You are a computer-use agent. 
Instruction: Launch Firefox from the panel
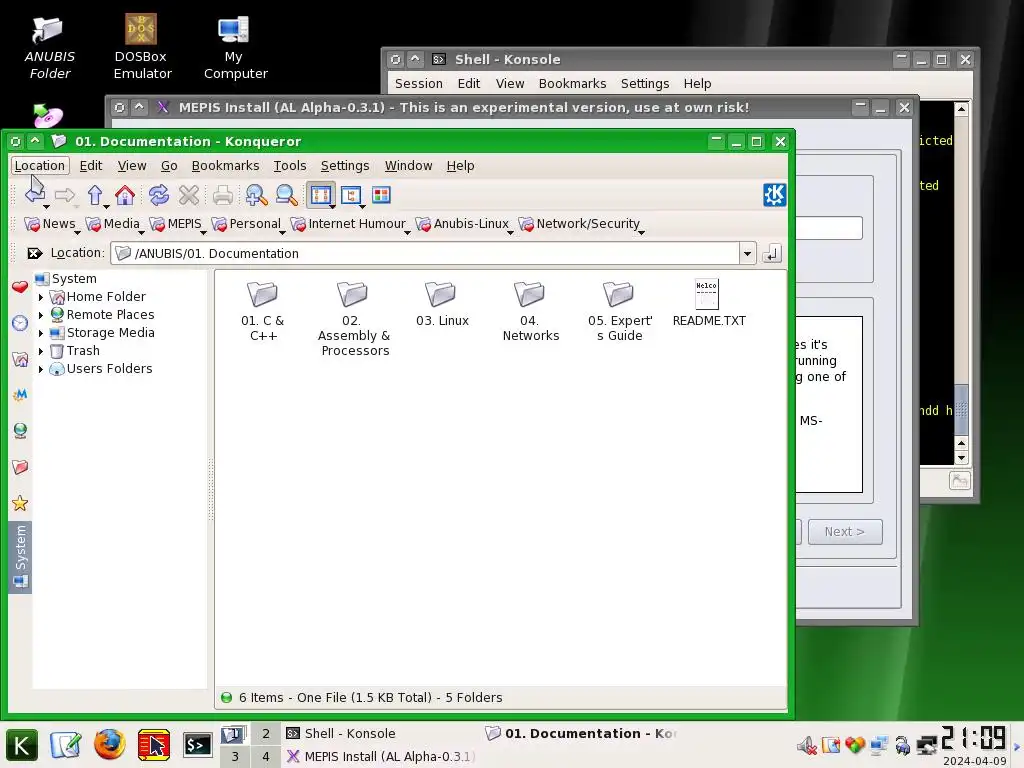coord(109,744)
